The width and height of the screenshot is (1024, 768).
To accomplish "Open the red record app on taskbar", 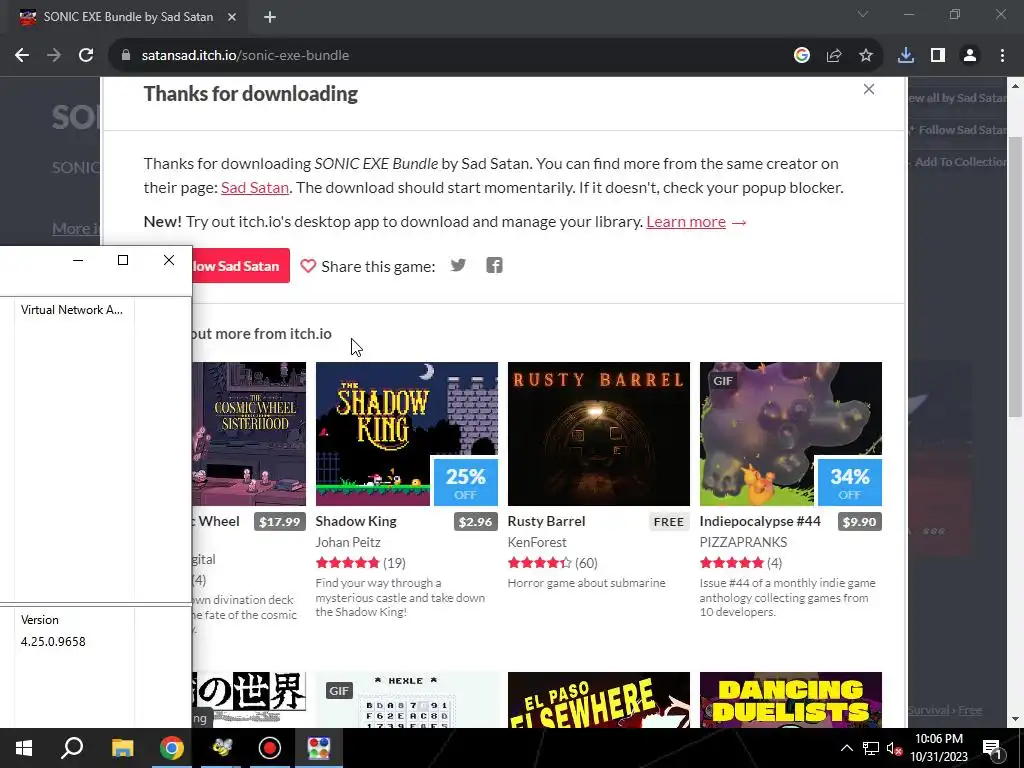I will click(270, 748).
